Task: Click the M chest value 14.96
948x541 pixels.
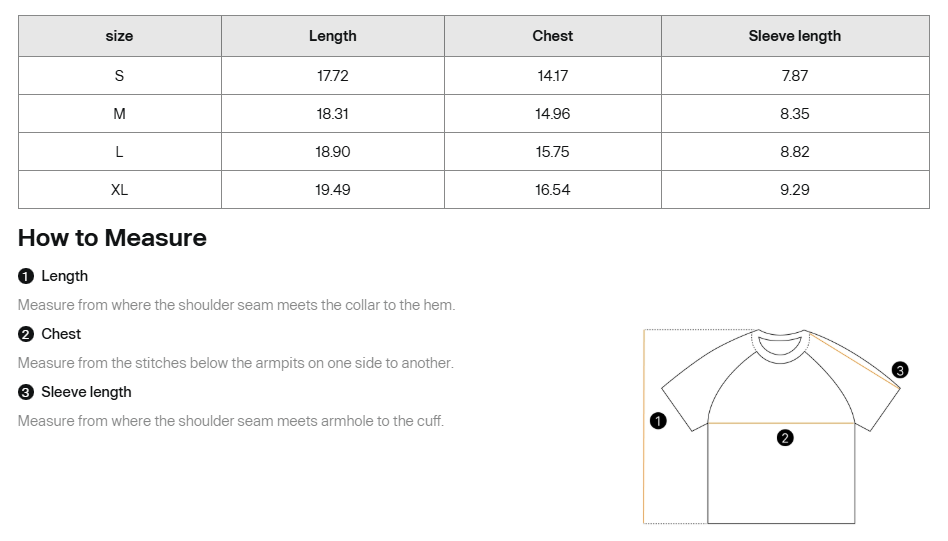Action: [x=552, y=114]
